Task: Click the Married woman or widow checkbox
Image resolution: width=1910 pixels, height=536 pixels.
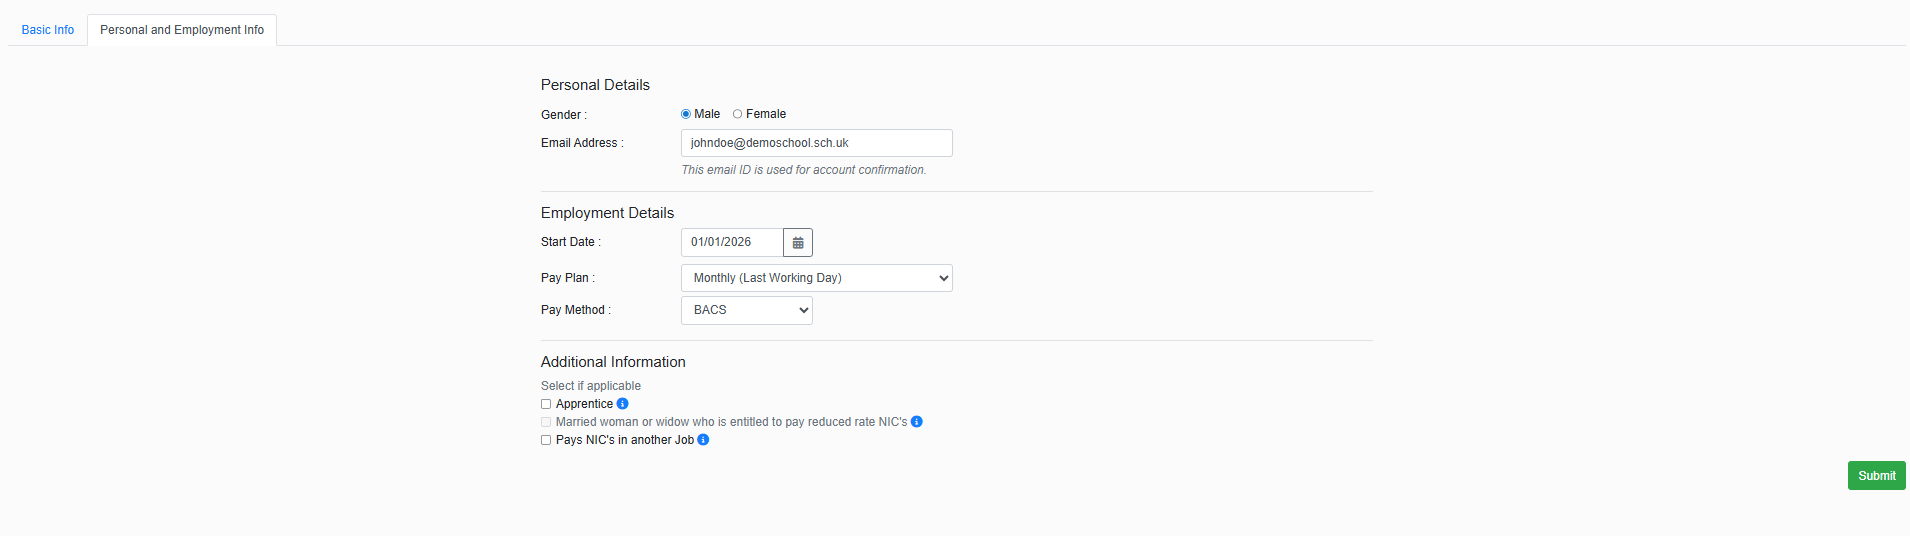Action: 546,422
